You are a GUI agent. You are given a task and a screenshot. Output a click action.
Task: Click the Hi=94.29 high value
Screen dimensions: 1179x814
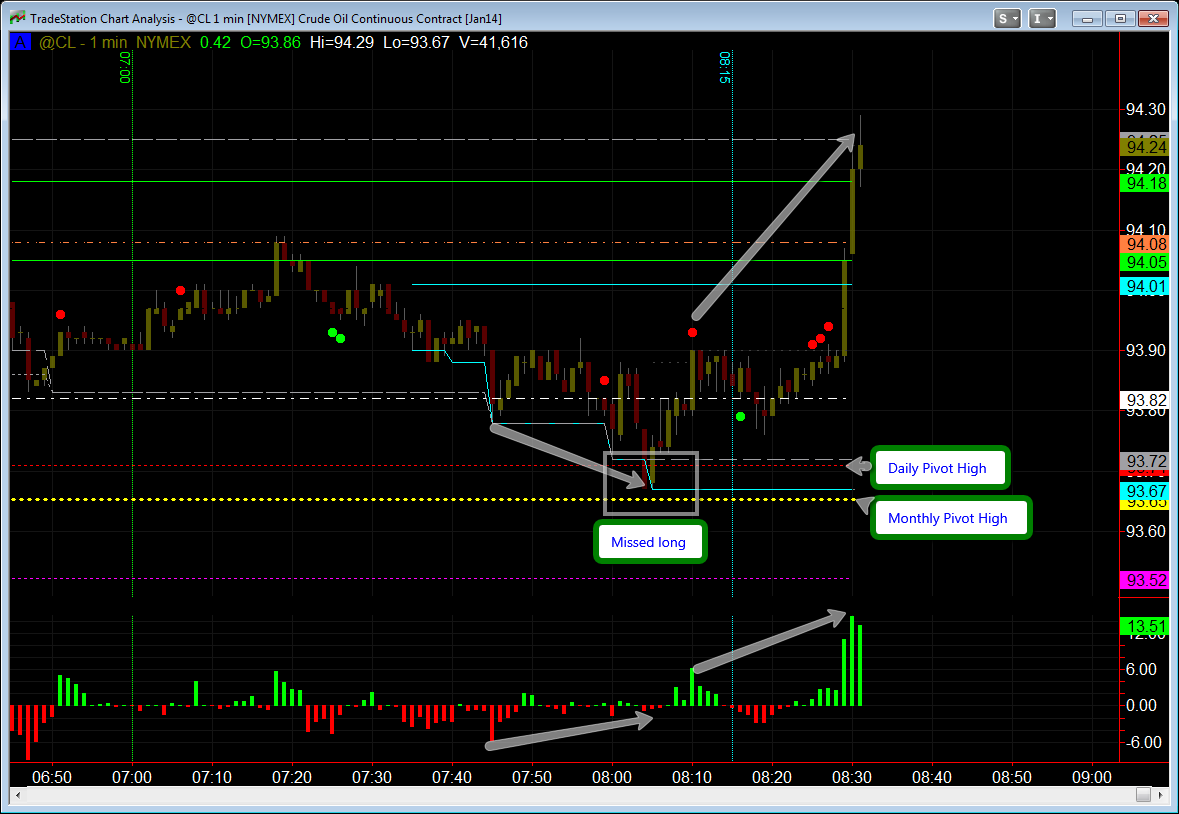point(341,43)
